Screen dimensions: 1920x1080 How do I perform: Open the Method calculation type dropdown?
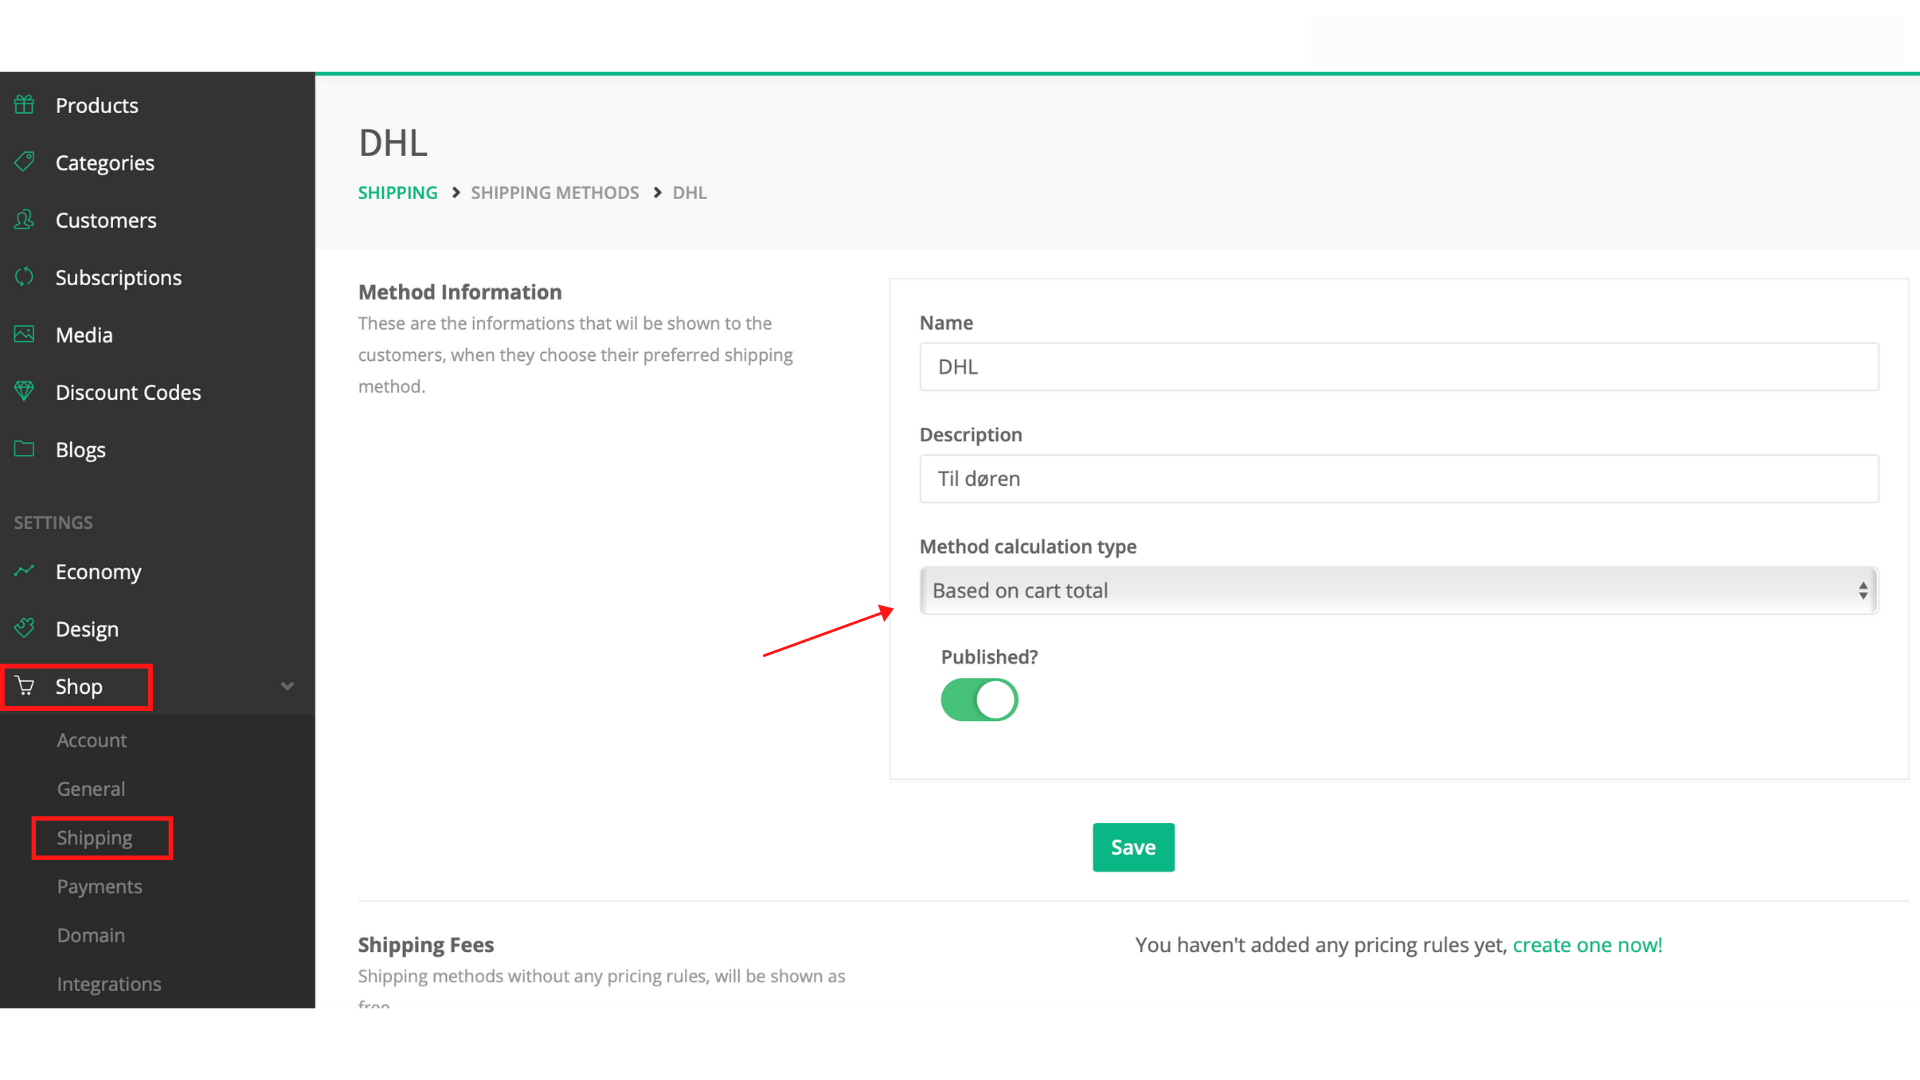[1398, 591]
